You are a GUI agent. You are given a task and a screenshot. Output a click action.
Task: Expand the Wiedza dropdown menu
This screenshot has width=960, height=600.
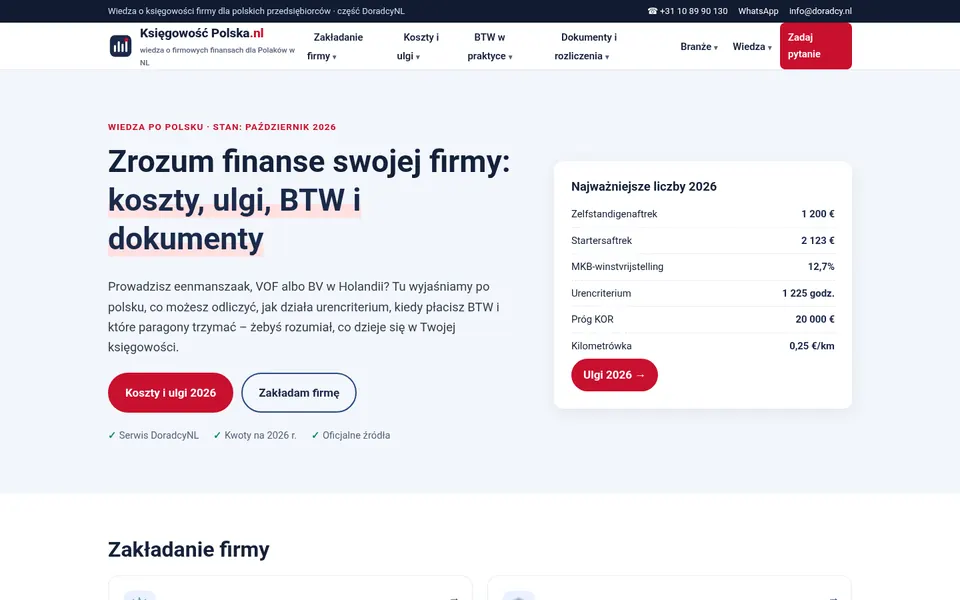752,47
